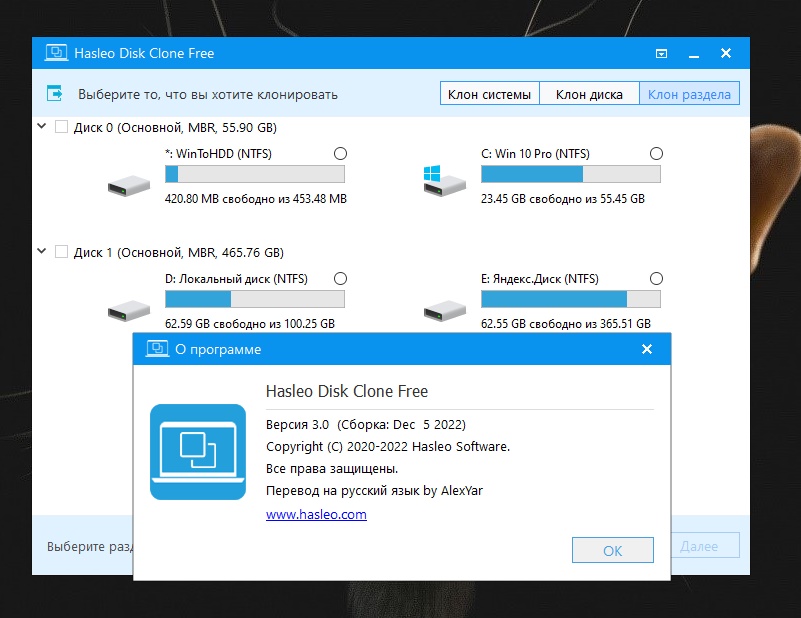Click the Версия 3.0 build text
801x618 pixels.
366,424
